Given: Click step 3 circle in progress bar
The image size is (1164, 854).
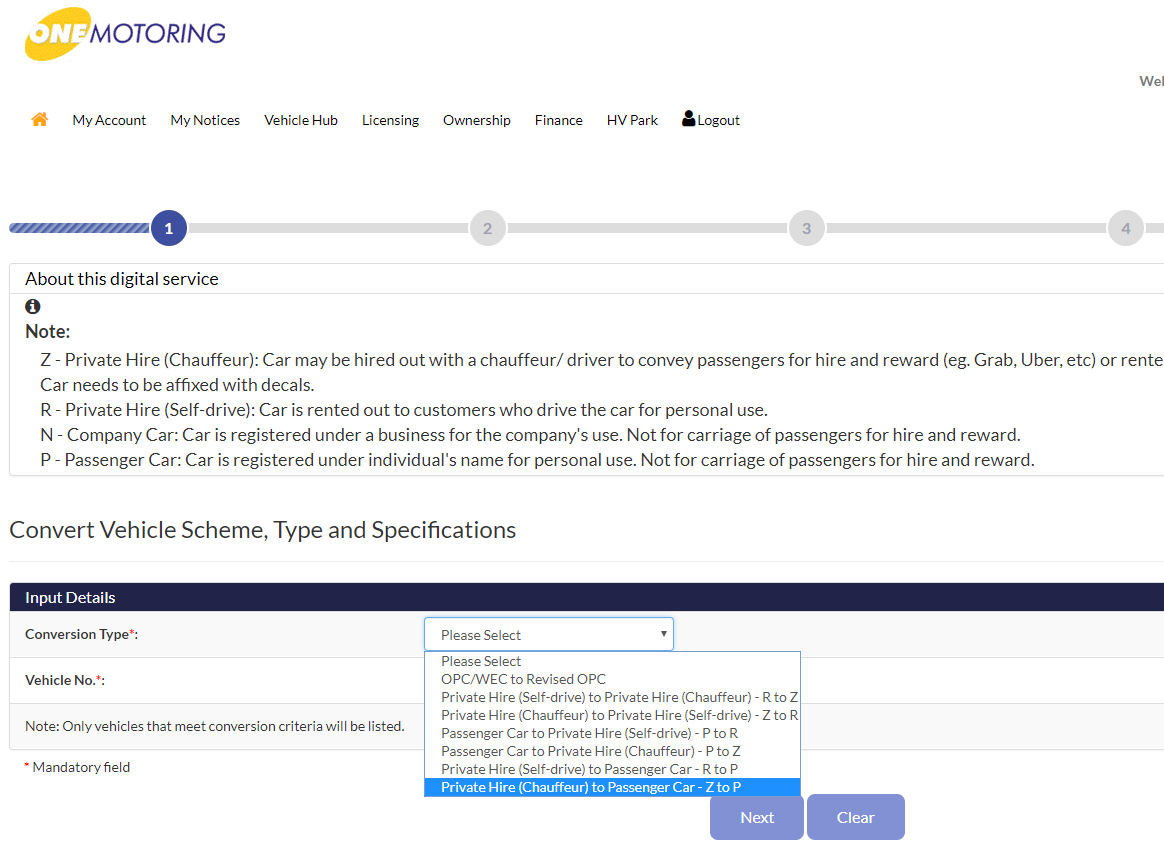Looking at the screenshot, I should click(806, 228).
